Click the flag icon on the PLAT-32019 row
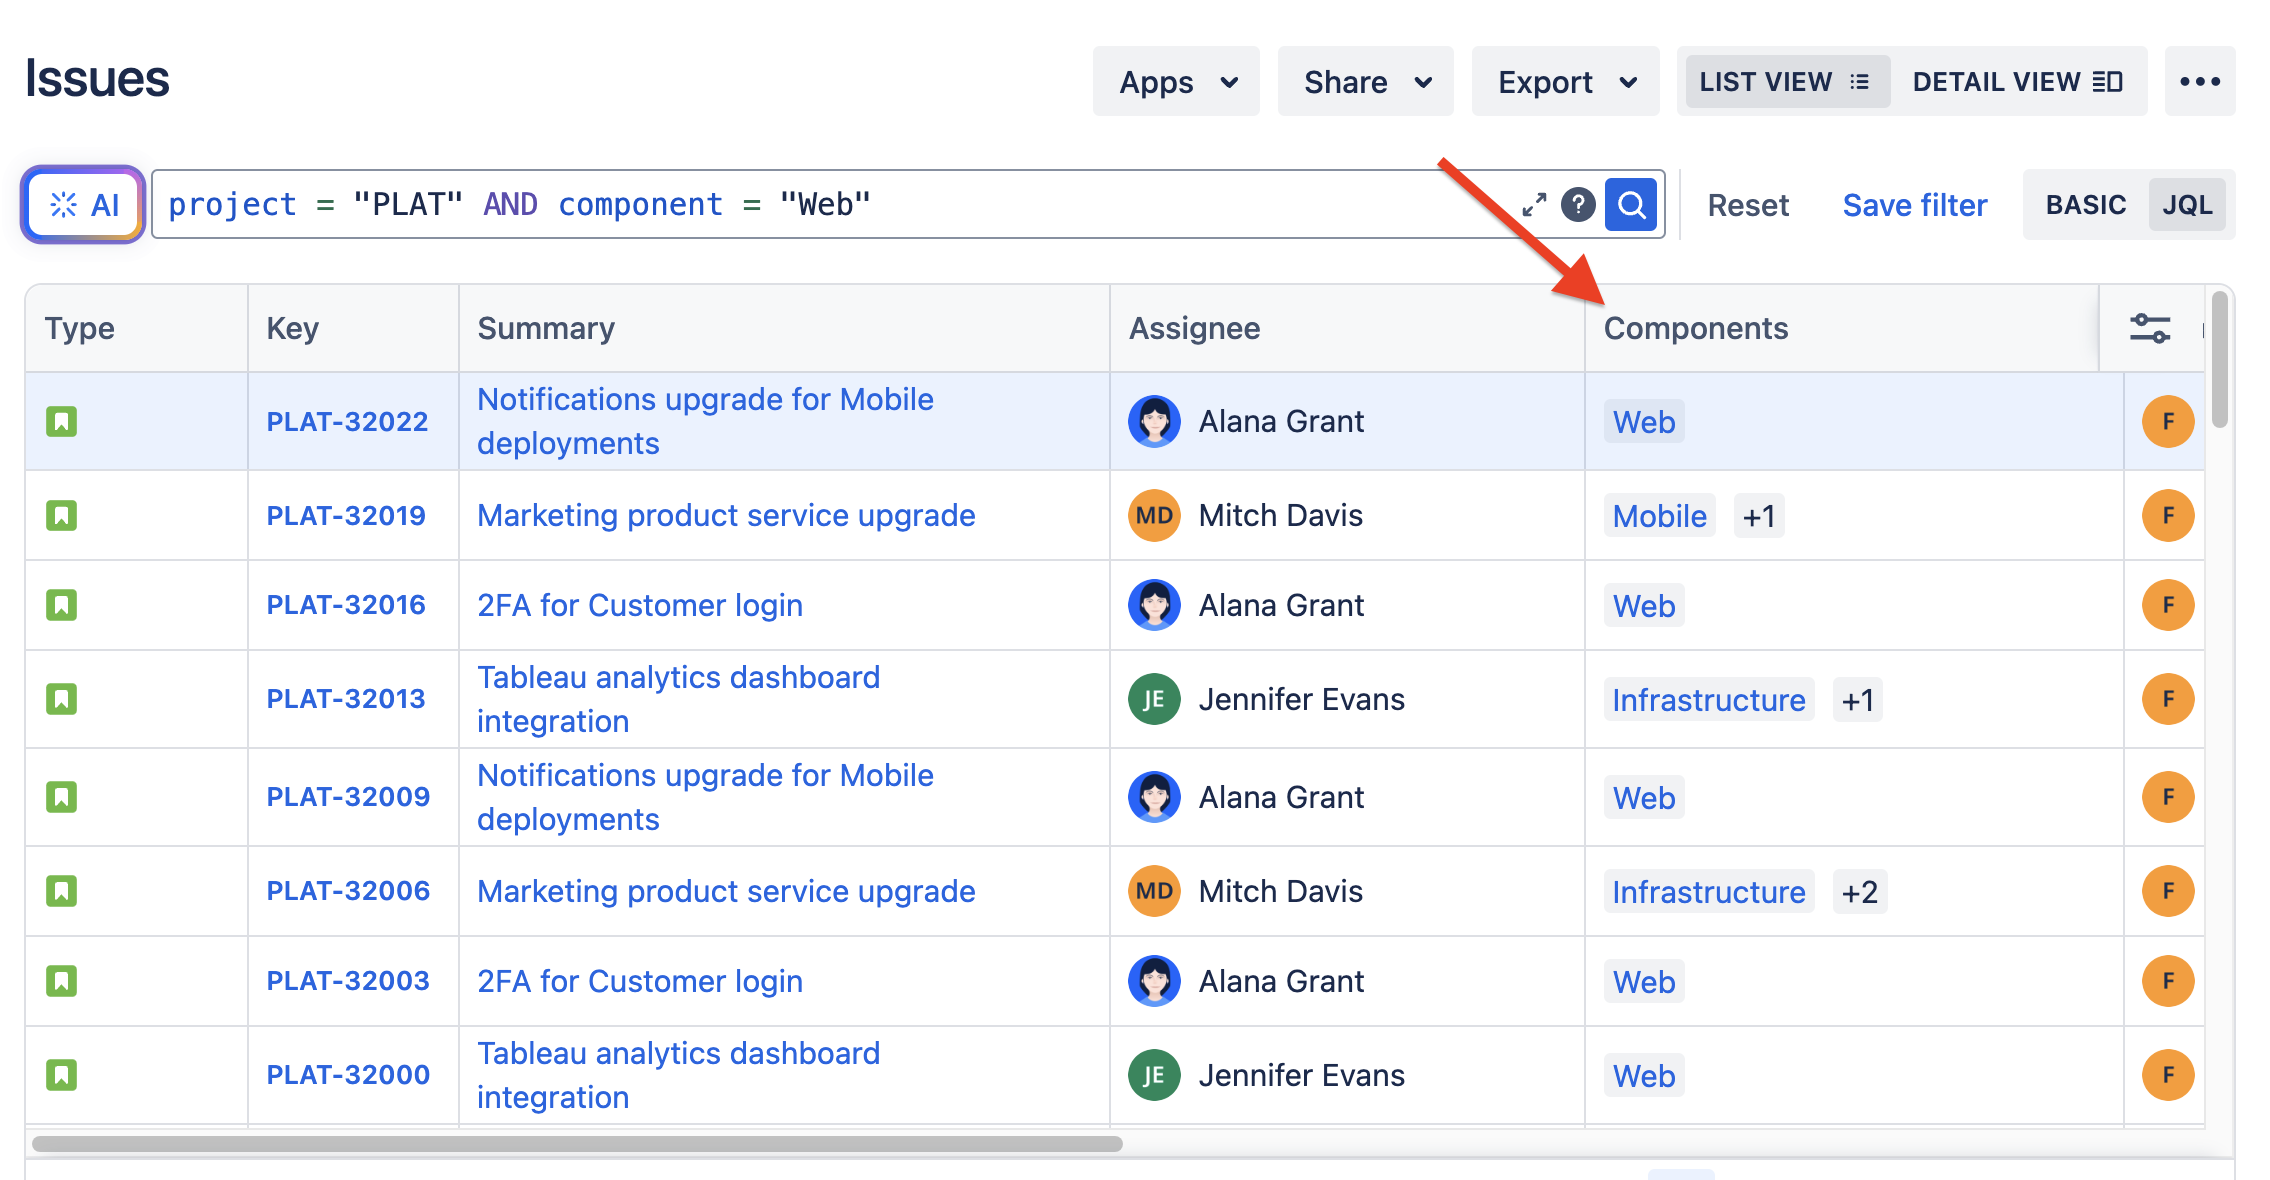The image size is (2270, 1180). [2167, 515]
